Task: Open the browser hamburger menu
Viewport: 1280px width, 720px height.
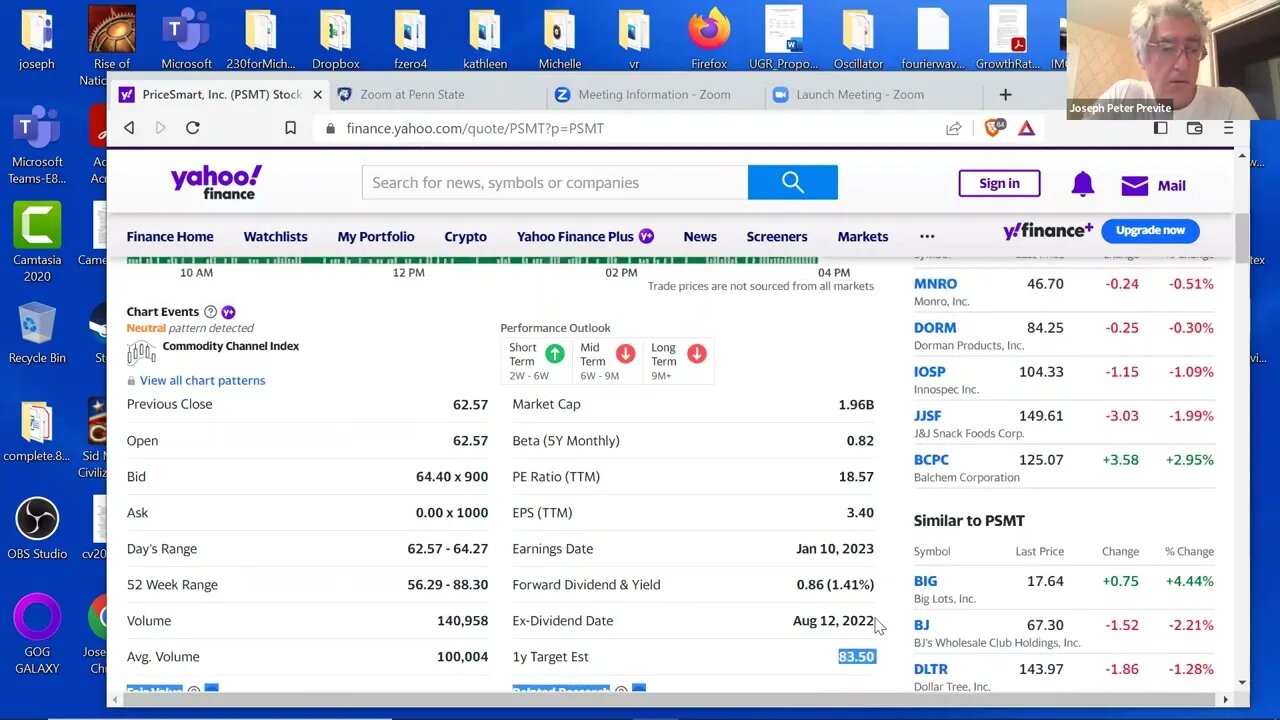Action: [x=1228, y=128]
